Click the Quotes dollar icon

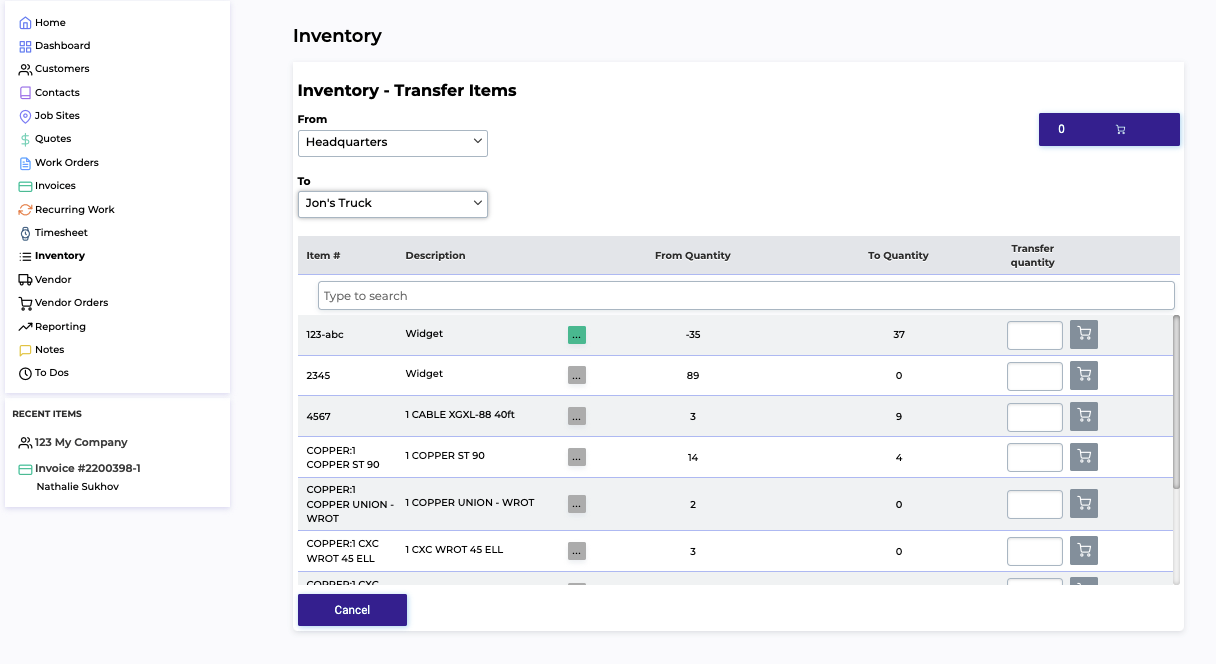coord(25,139)
